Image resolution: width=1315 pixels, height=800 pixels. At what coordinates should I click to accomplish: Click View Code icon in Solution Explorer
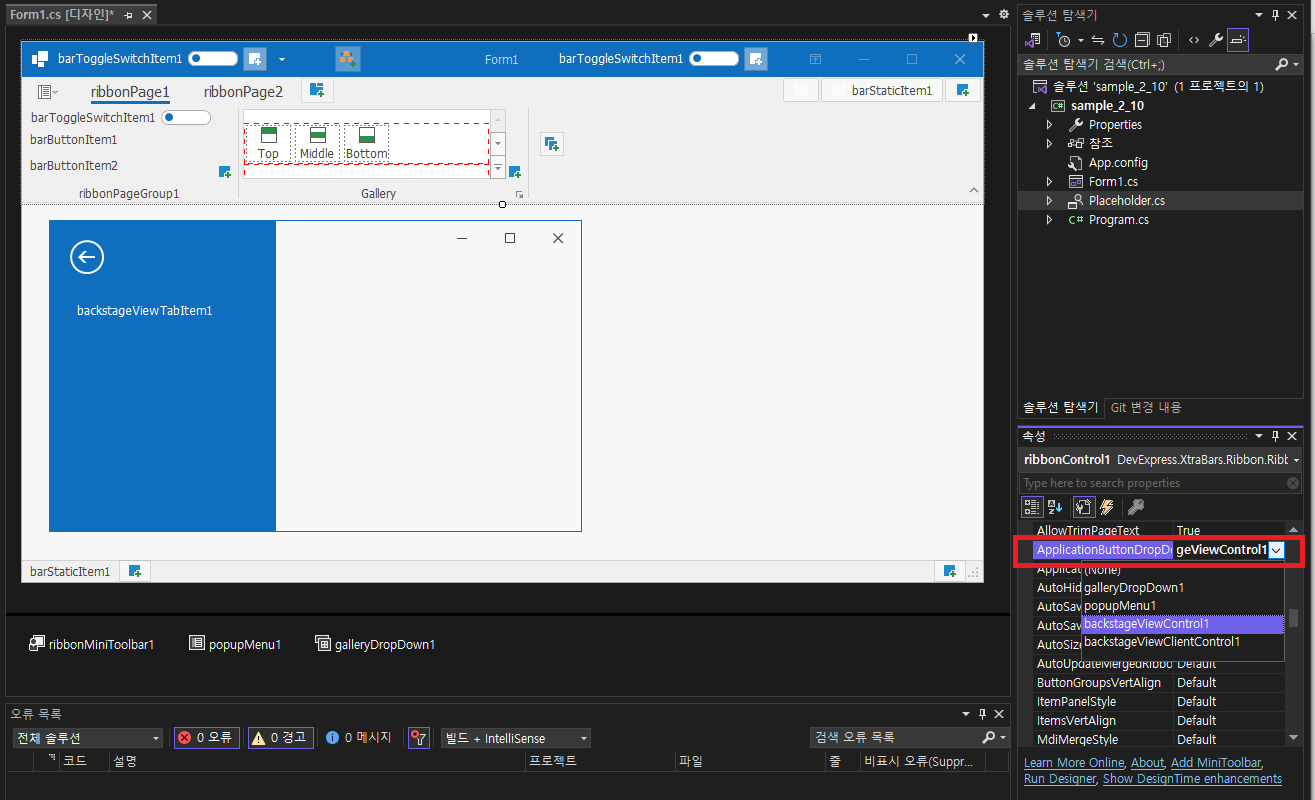tap(1194, 40)
